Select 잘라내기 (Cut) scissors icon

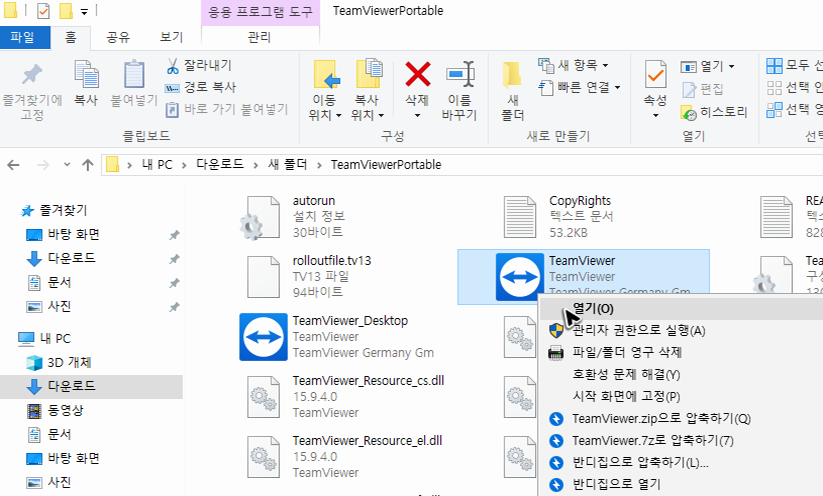point(172,66)
